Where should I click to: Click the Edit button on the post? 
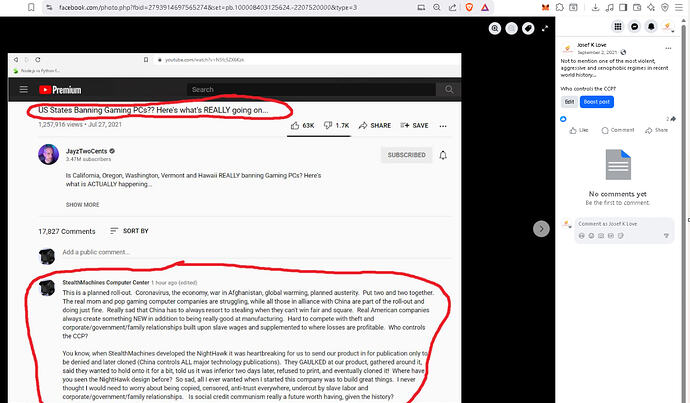point(569,102)
